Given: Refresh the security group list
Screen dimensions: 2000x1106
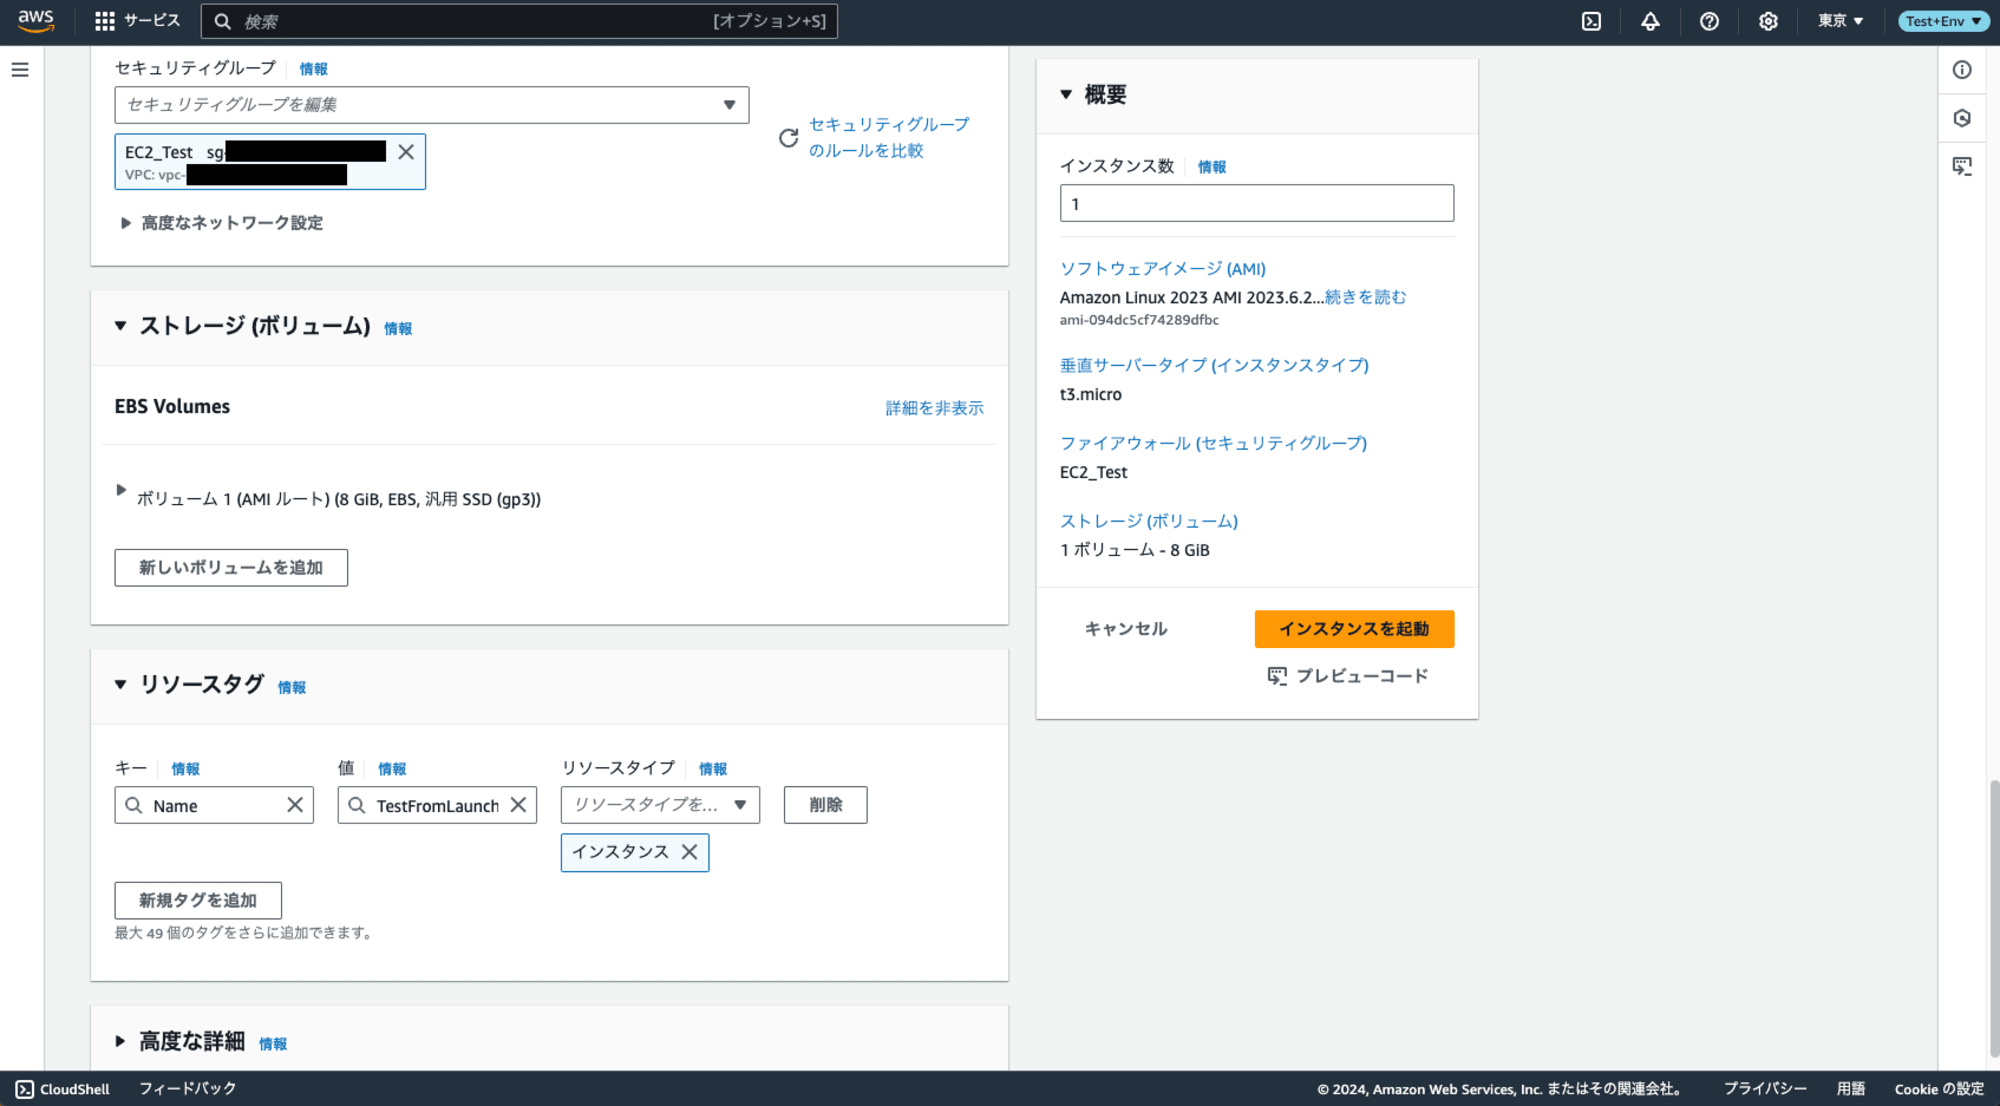Looking at the screenshot, I should 788,138.
